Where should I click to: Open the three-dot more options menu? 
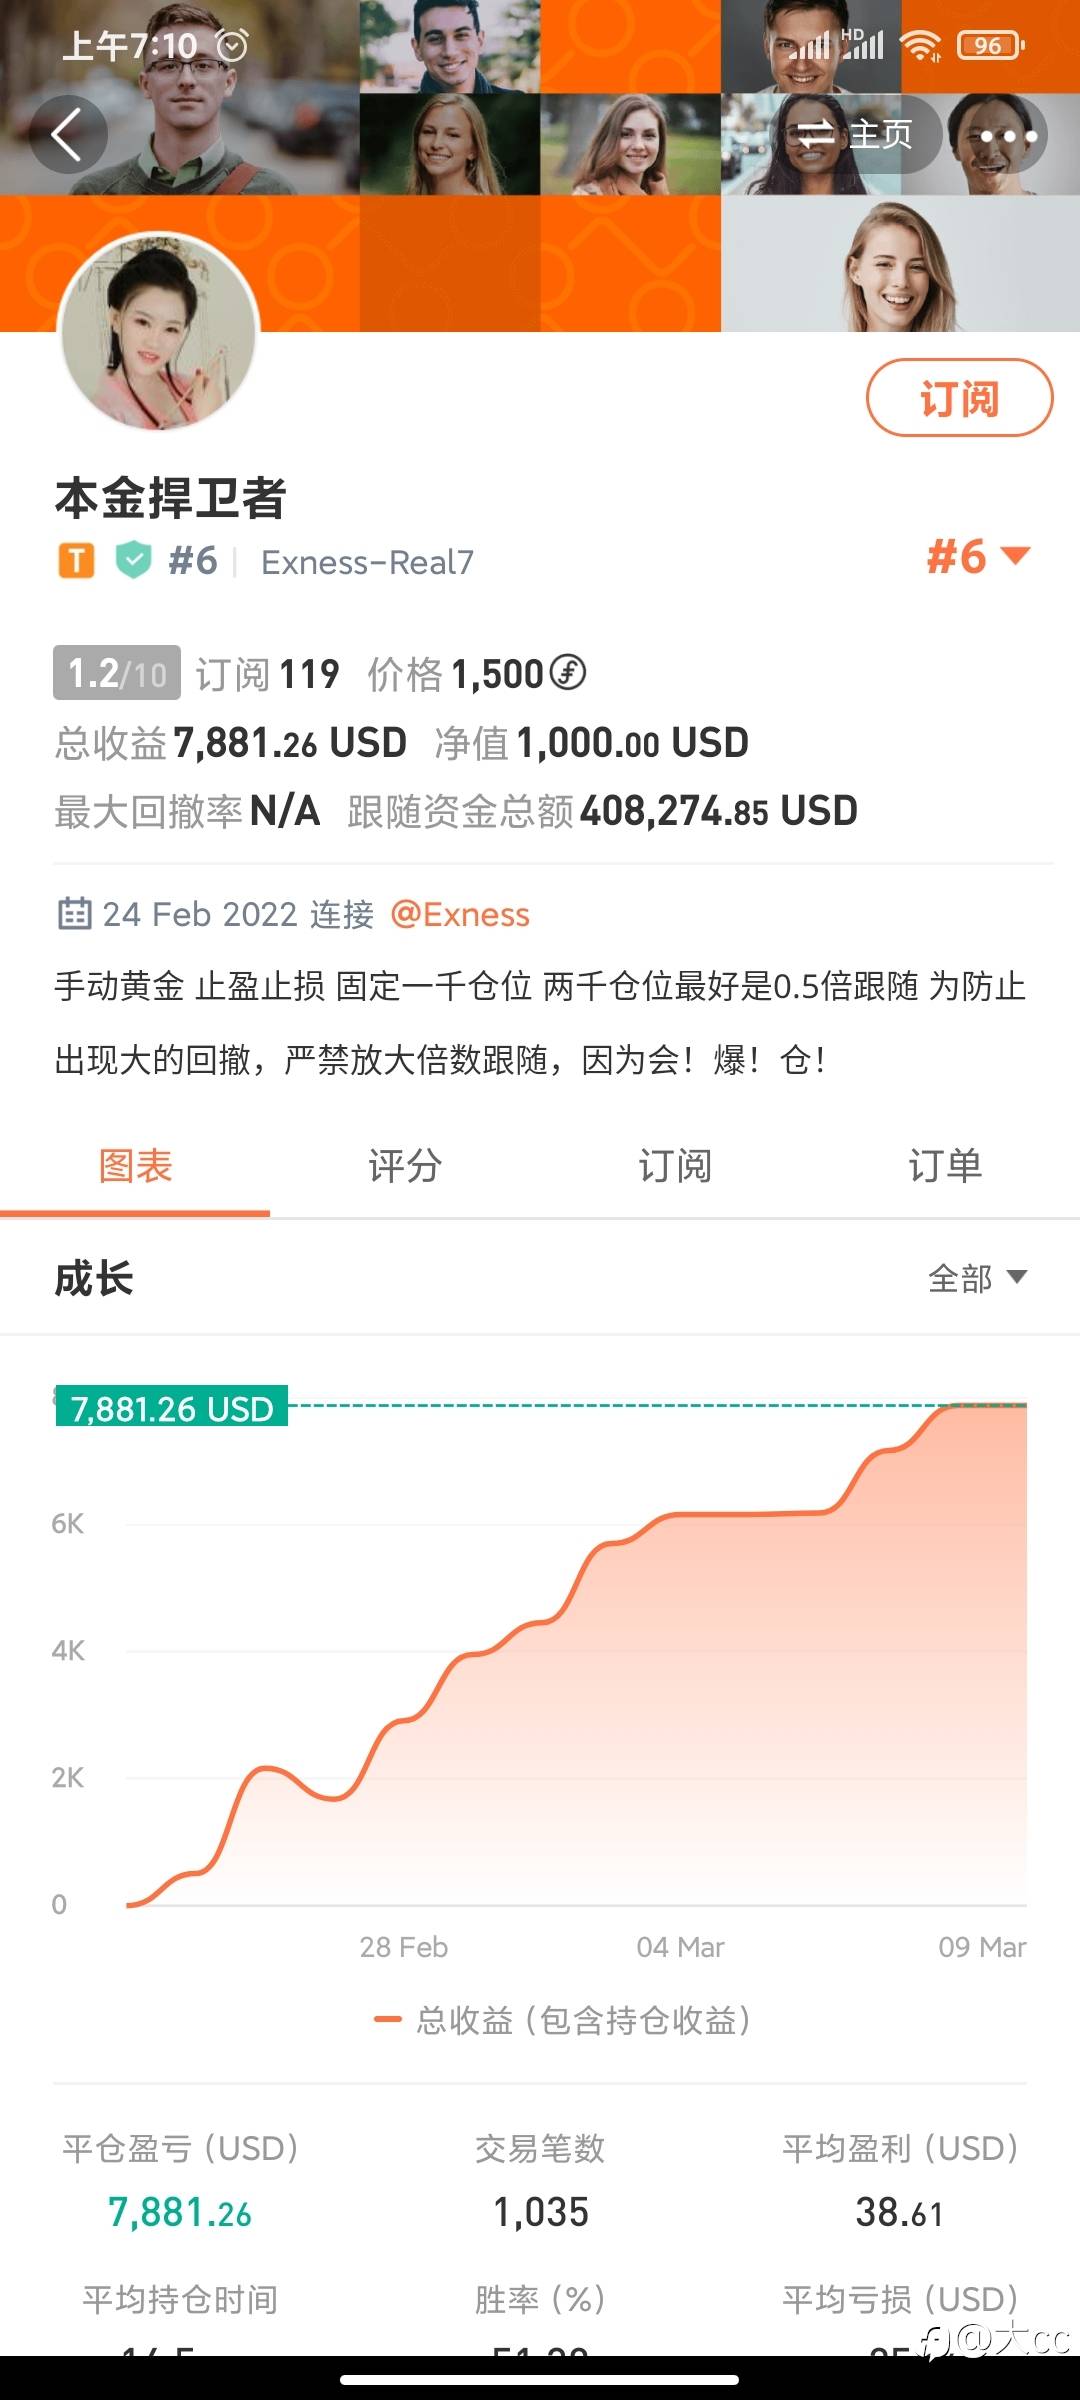click(1007, 135)
